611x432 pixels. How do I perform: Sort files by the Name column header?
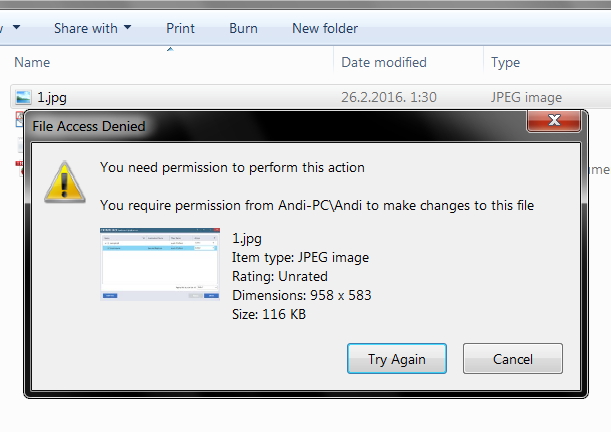click(x=32, y=62)
